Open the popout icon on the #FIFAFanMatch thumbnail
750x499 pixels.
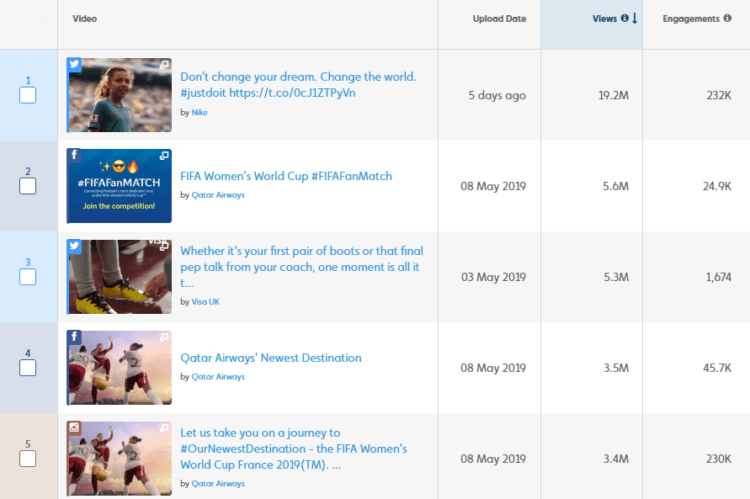click(x=165, y=155)
